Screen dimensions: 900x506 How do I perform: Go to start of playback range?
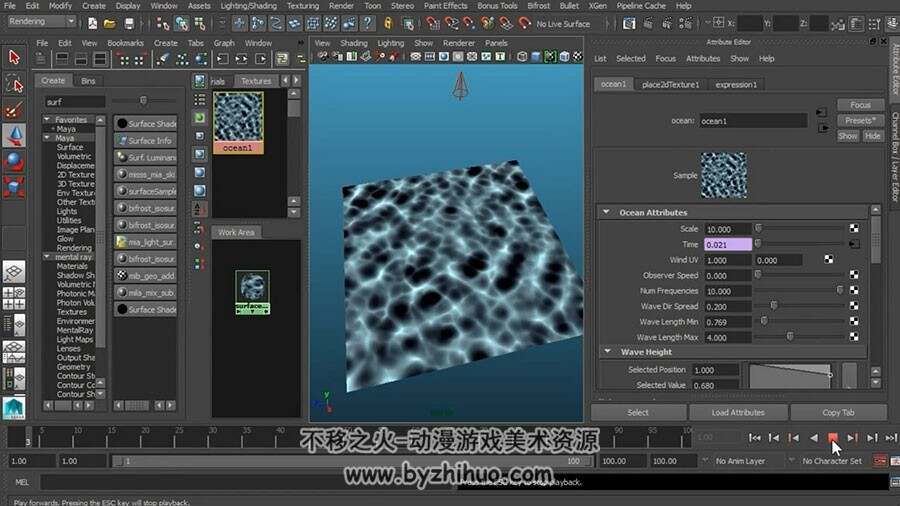[x=754, y=438]
